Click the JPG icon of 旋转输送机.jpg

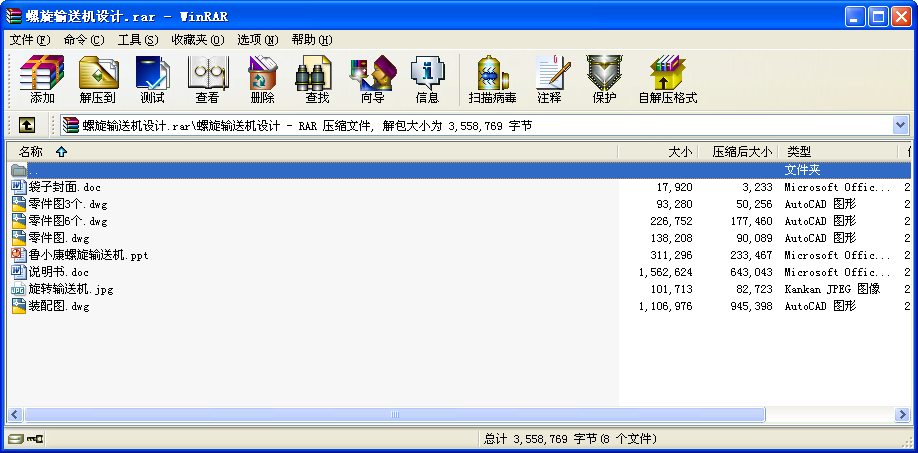coord(19,289)
